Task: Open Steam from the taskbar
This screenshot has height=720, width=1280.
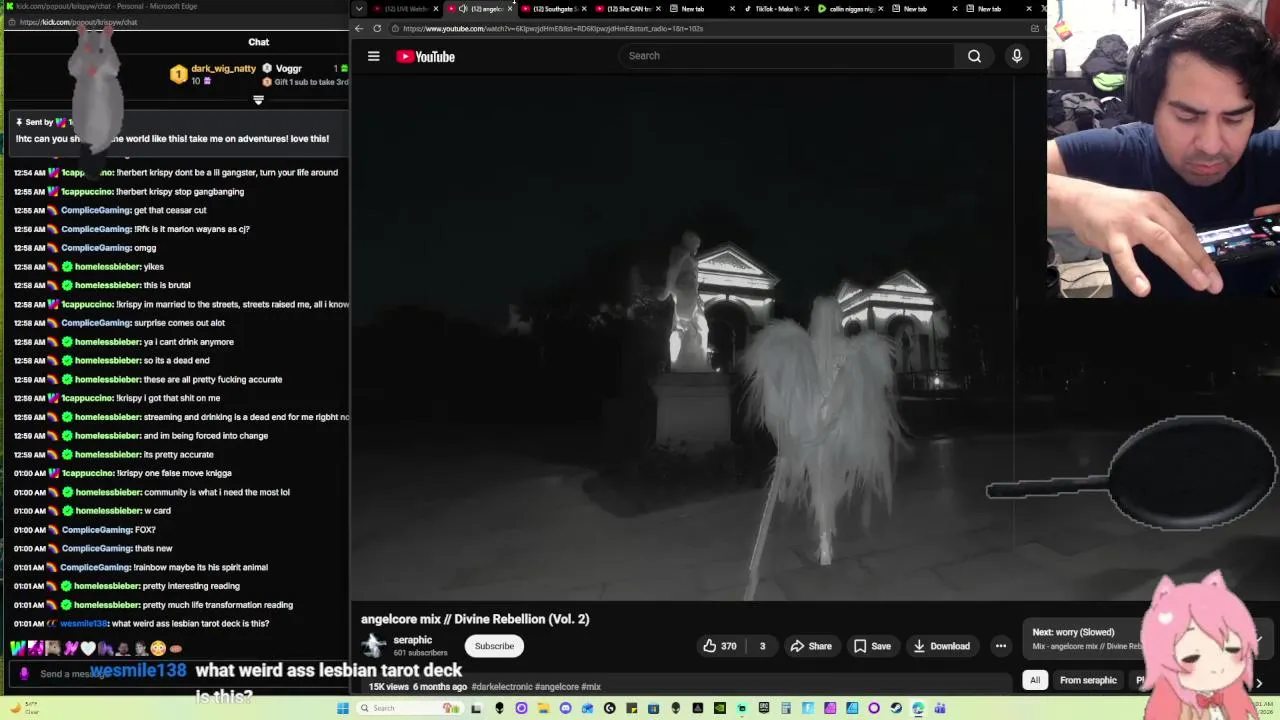Action: pyautogui.click(x=896, y=708)
